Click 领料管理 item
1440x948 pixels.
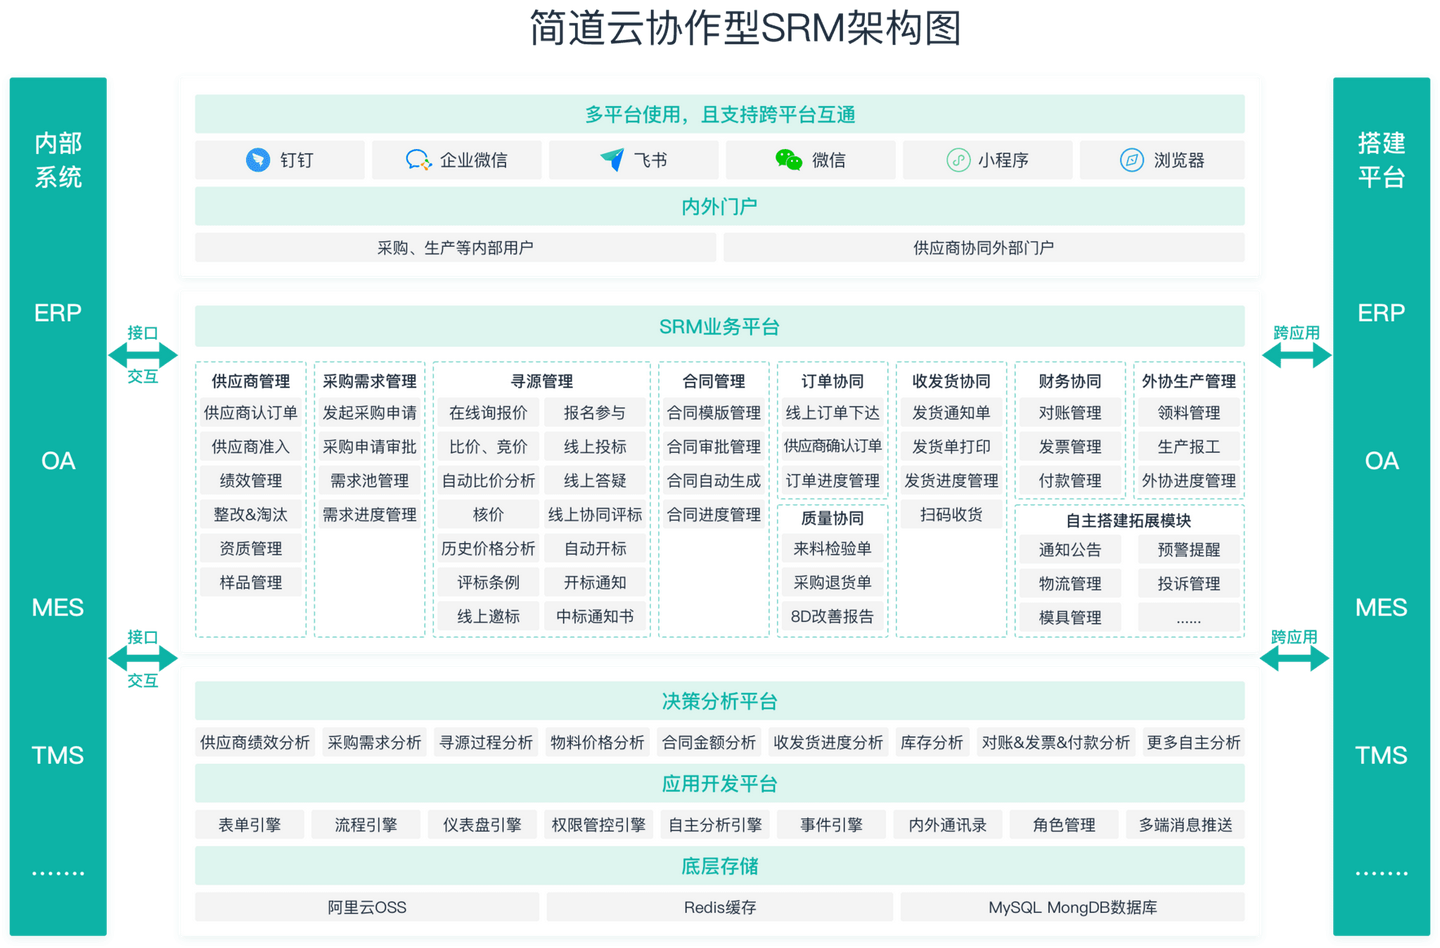1189,413
